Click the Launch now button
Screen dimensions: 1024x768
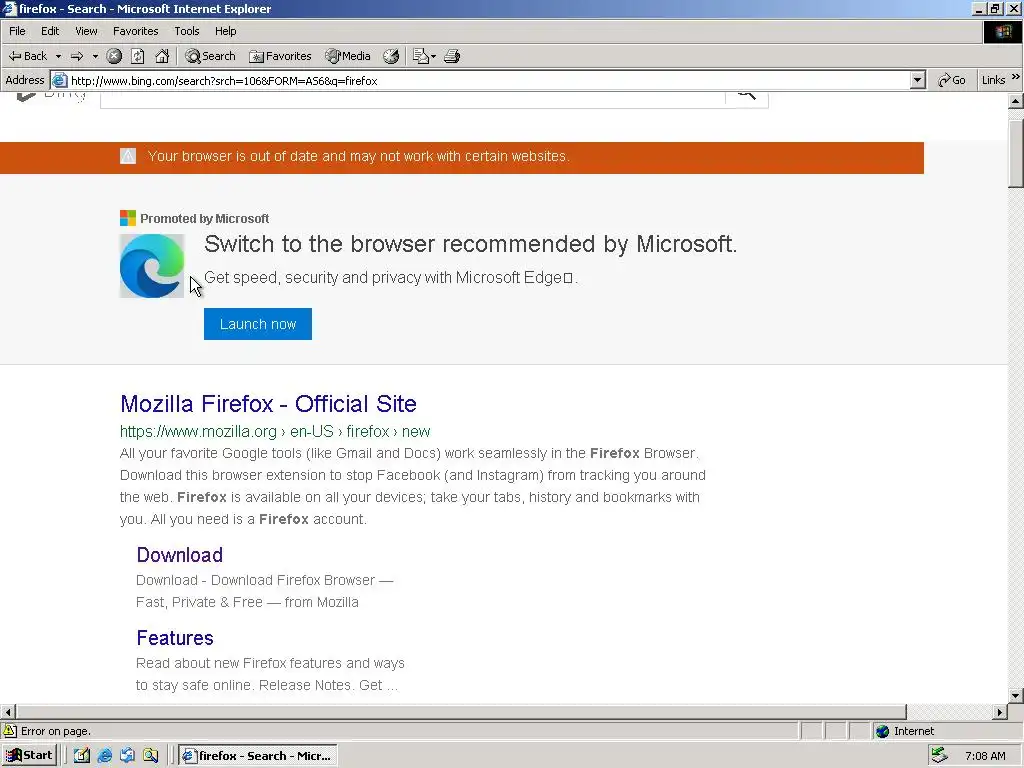pos(258,324)
